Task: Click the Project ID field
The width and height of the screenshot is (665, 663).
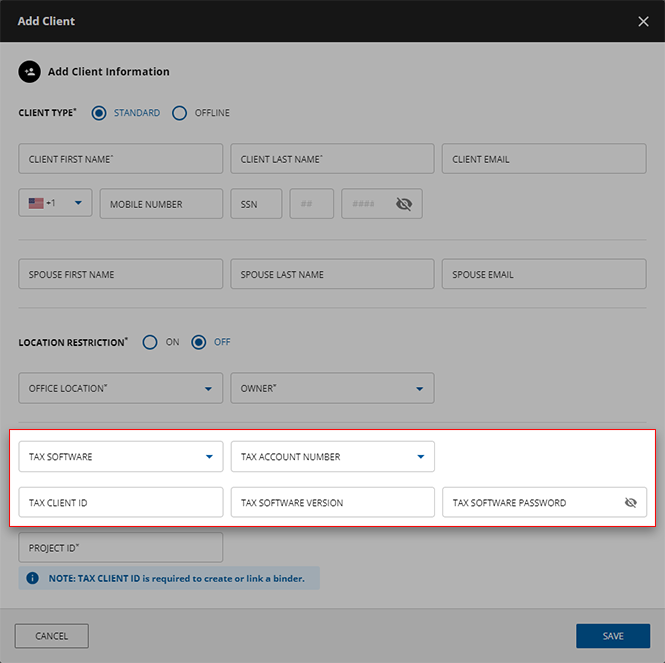Action: (120, 548)
